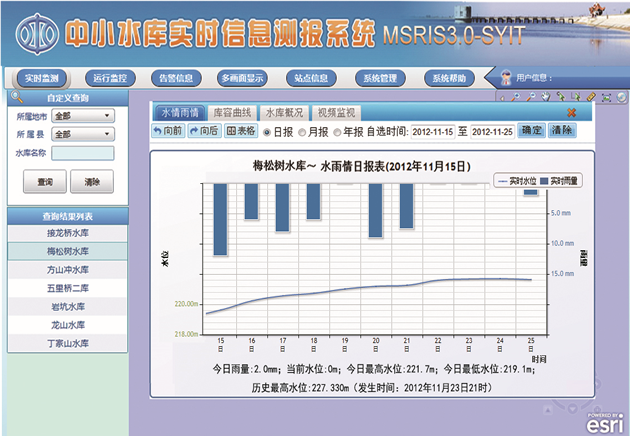Select the pointer identify tool
630x436 pixels.
(560, 97)
